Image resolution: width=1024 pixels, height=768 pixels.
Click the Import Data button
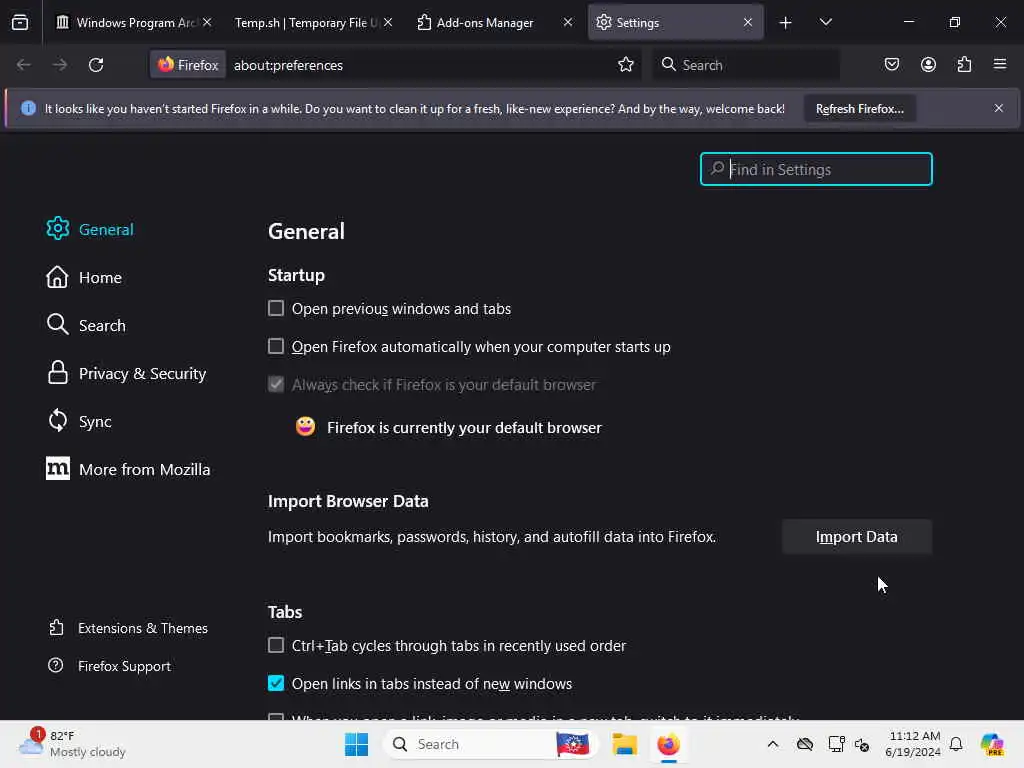point(857,537)
